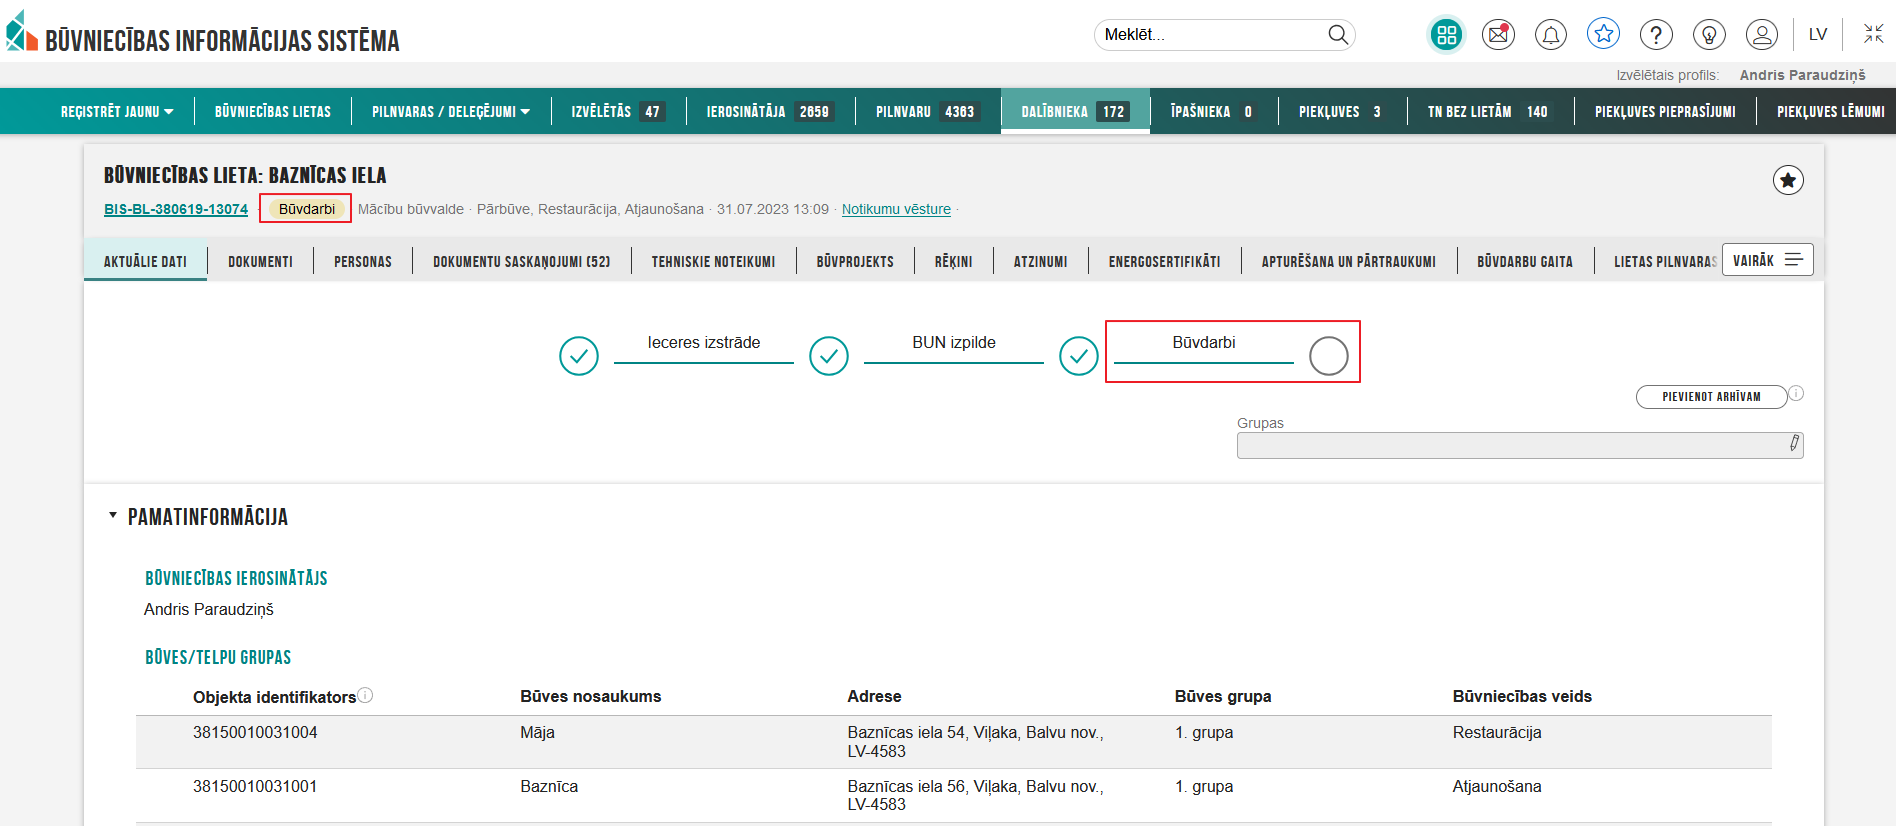Viewport: 1896px width, 826px height.
Task: Open Notikumu vēsture link
Action: pos(896,209)
